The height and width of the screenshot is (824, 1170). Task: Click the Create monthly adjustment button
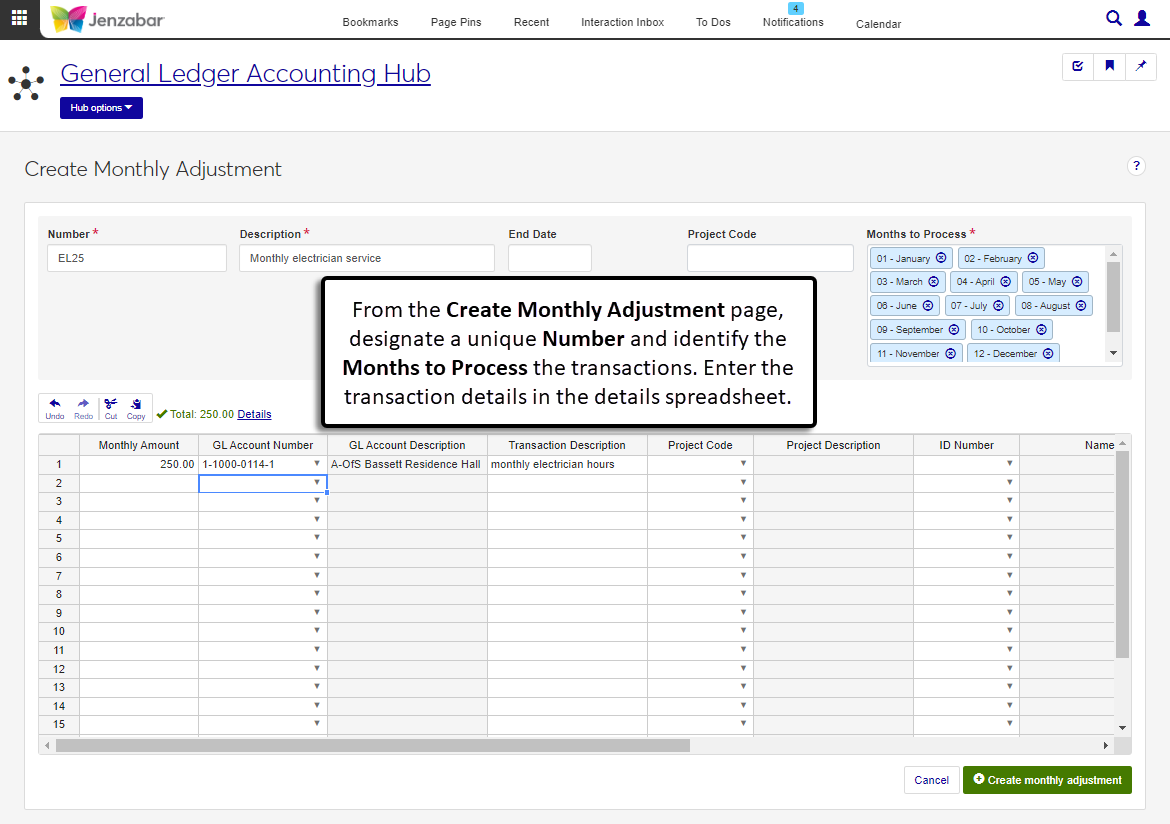point(1047,780)
